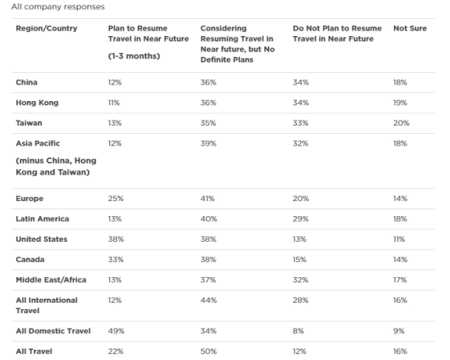Click the Middle East/Africa row label
Screen dimensions: 450x360
point(51,280)
